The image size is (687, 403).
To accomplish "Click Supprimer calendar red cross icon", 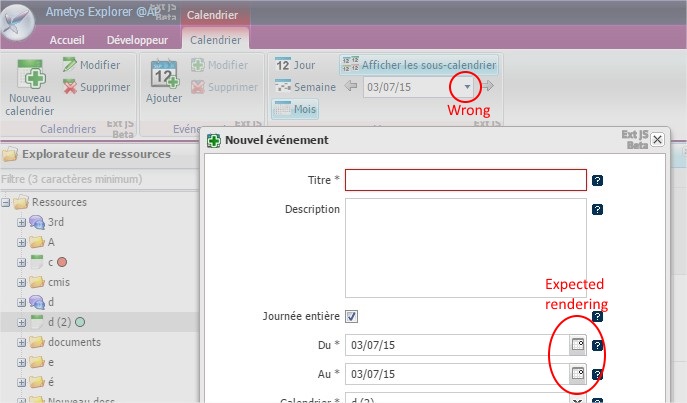I will tap(70, 87).
